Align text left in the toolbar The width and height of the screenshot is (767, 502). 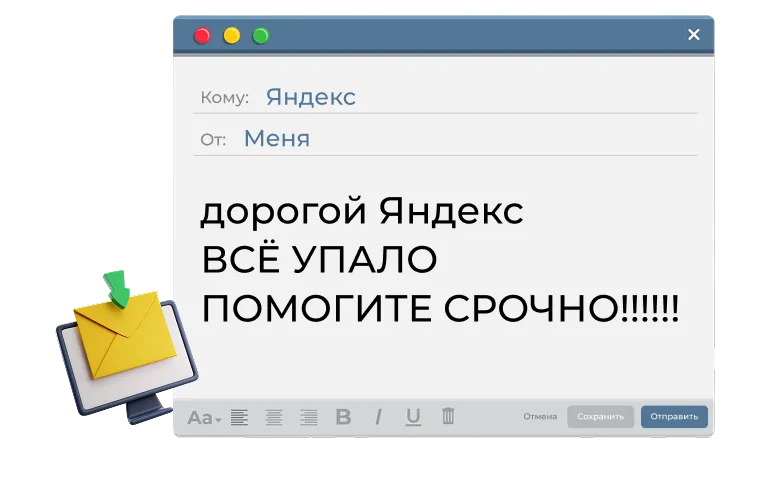point(239,417)
